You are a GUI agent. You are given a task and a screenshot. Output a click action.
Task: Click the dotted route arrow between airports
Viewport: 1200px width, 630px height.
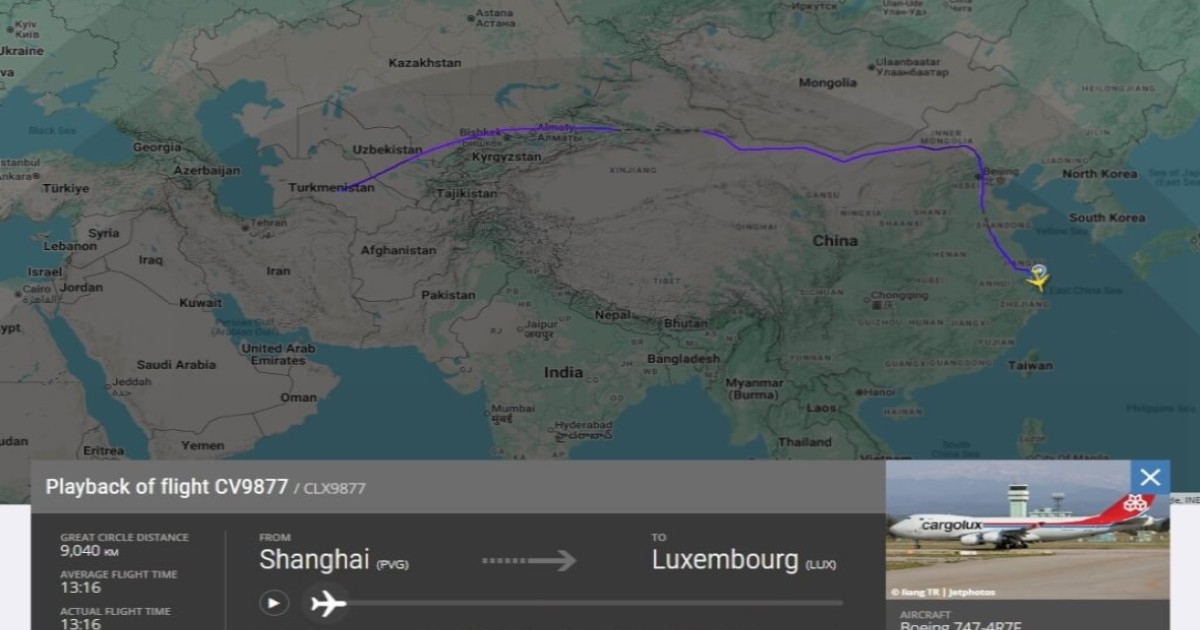pos(529,560)
